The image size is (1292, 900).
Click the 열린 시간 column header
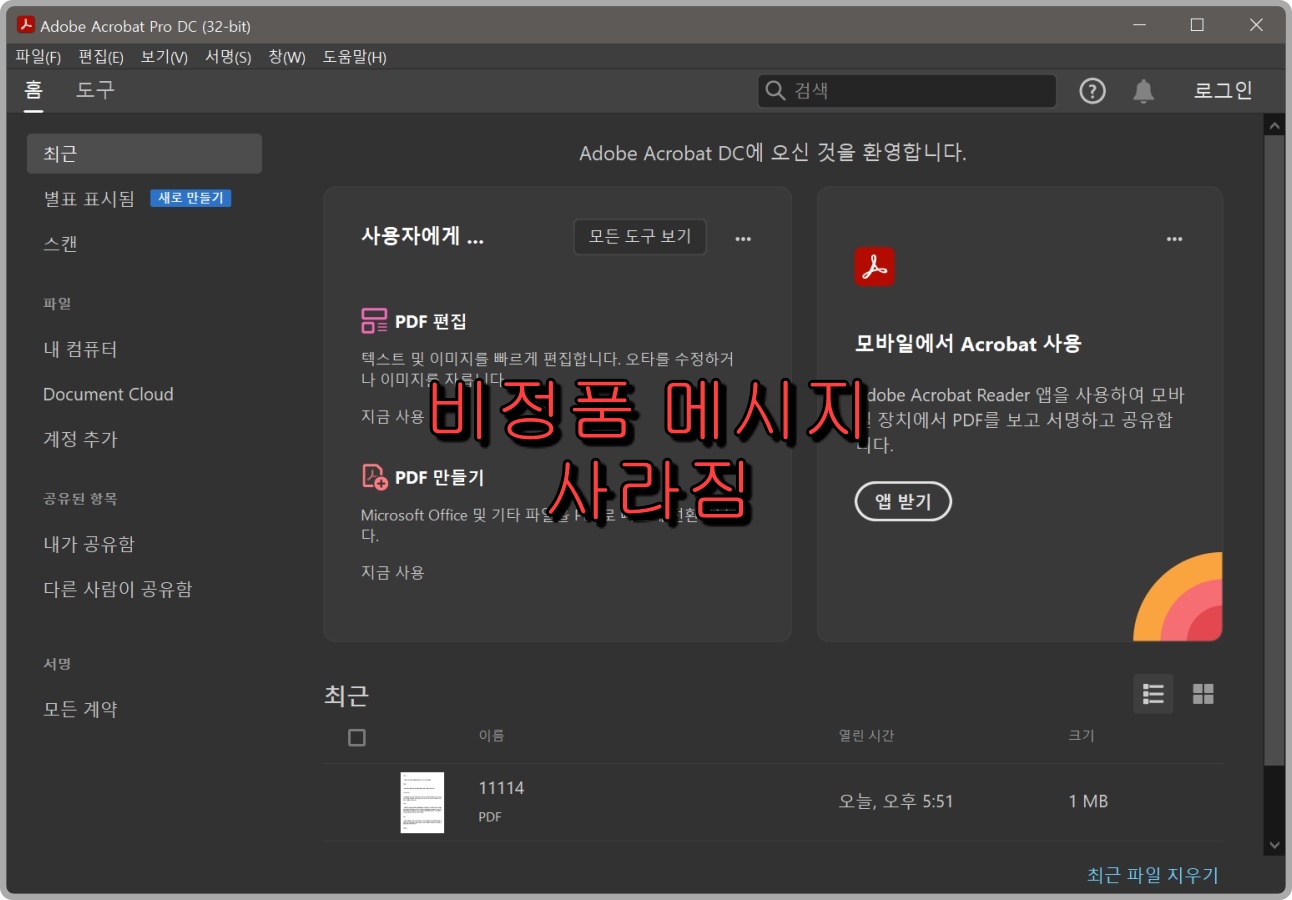[866, 736]
